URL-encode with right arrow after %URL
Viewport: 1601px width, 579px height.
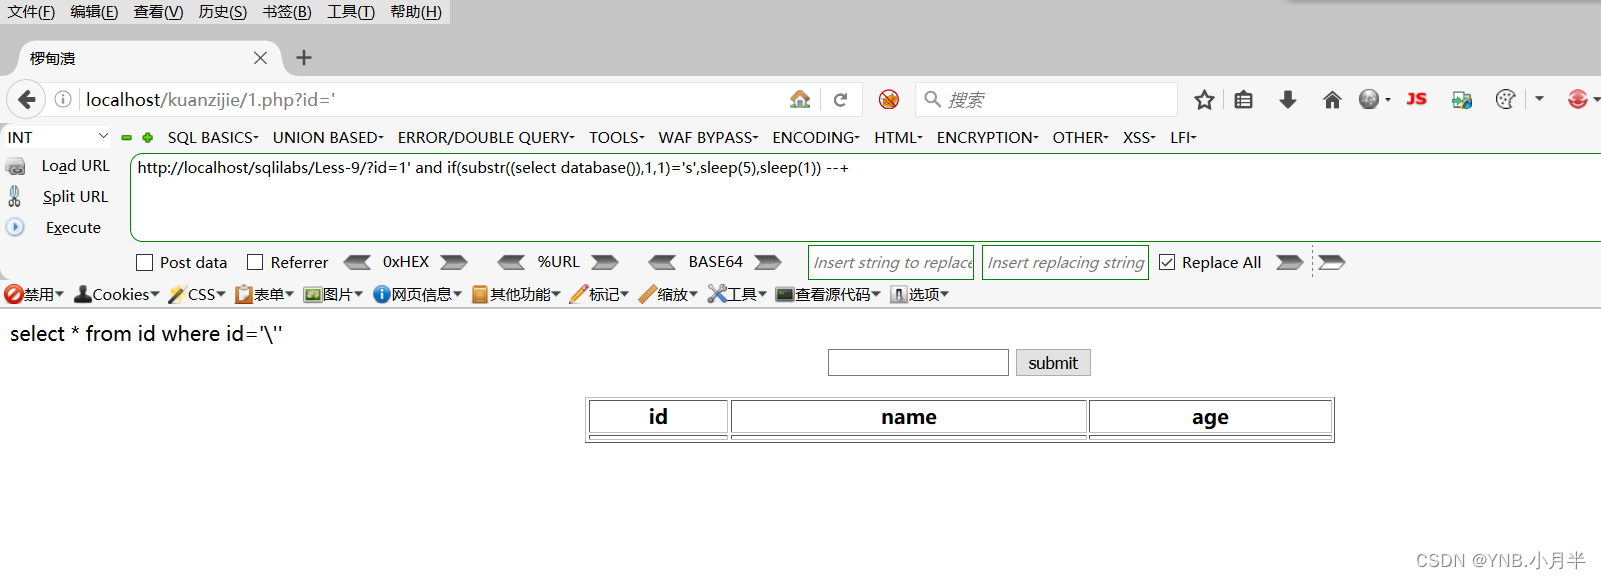(605, 262)
